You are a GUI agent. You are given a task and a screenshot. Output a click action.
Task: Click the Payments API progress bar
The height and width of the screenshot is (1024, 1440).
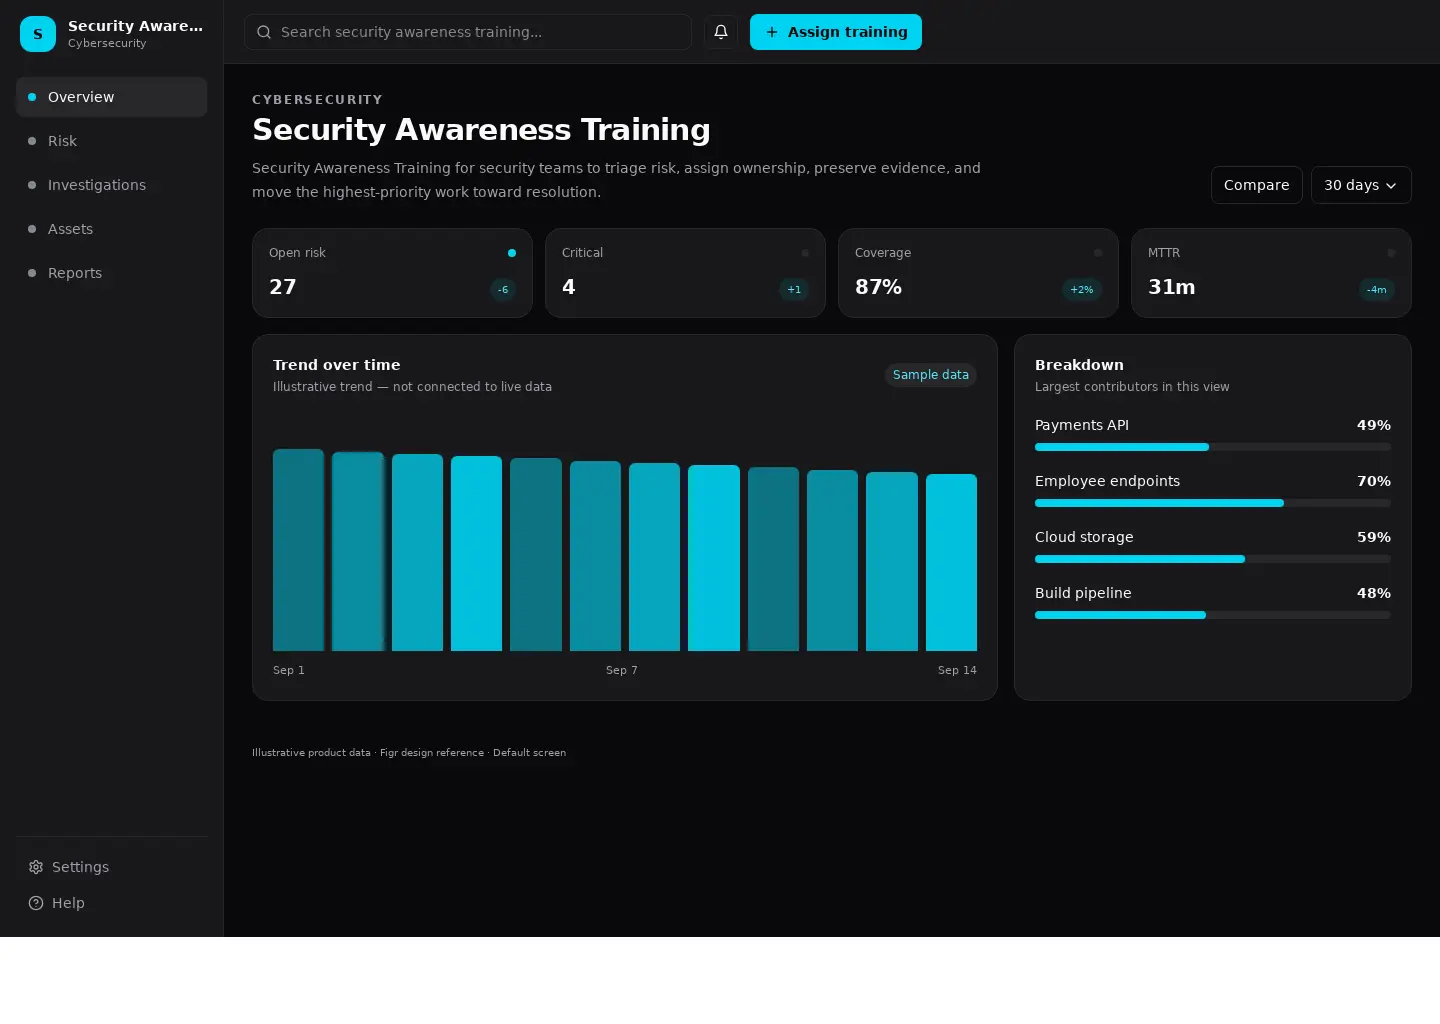[x=1213, y=447]
